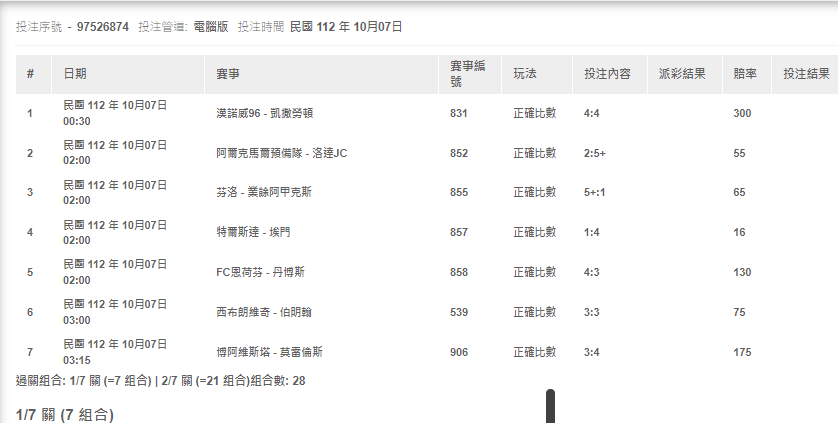Click the 賠率 column header
Screen dimensions: 838x423
745,74
